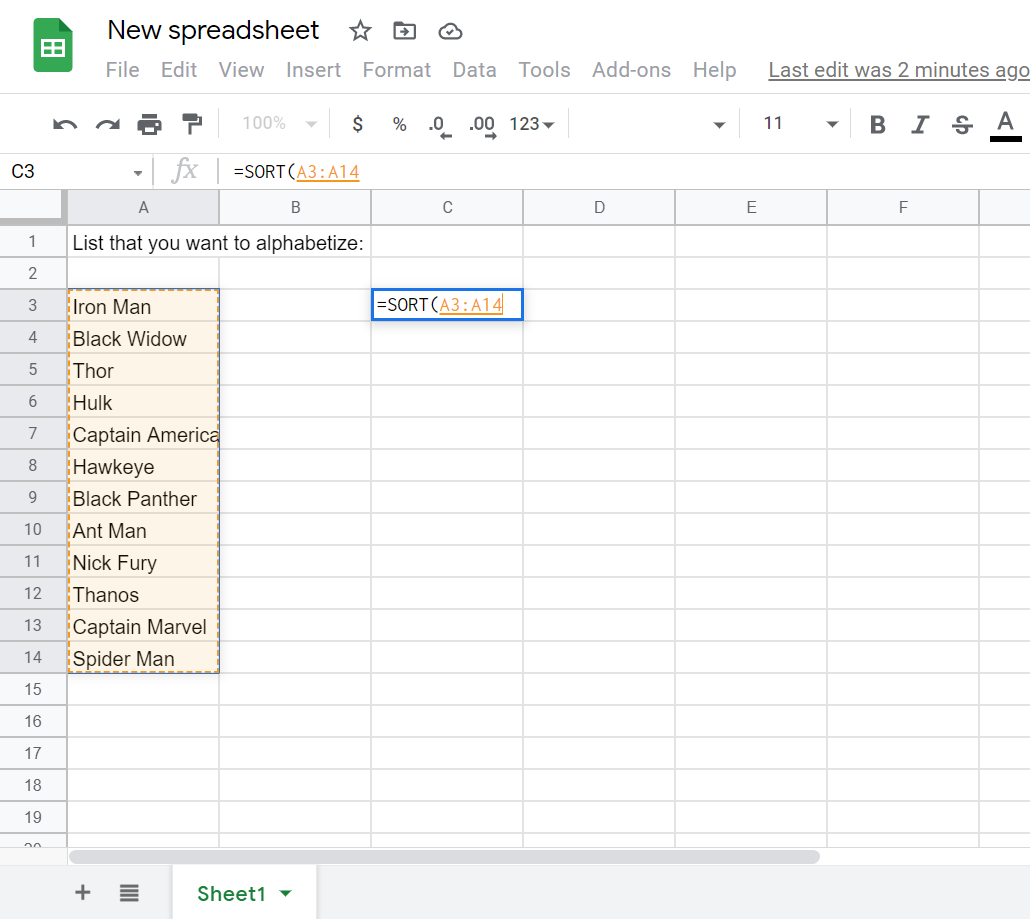
Task: Click cell containing Black Panther
Action: (143, 497)
